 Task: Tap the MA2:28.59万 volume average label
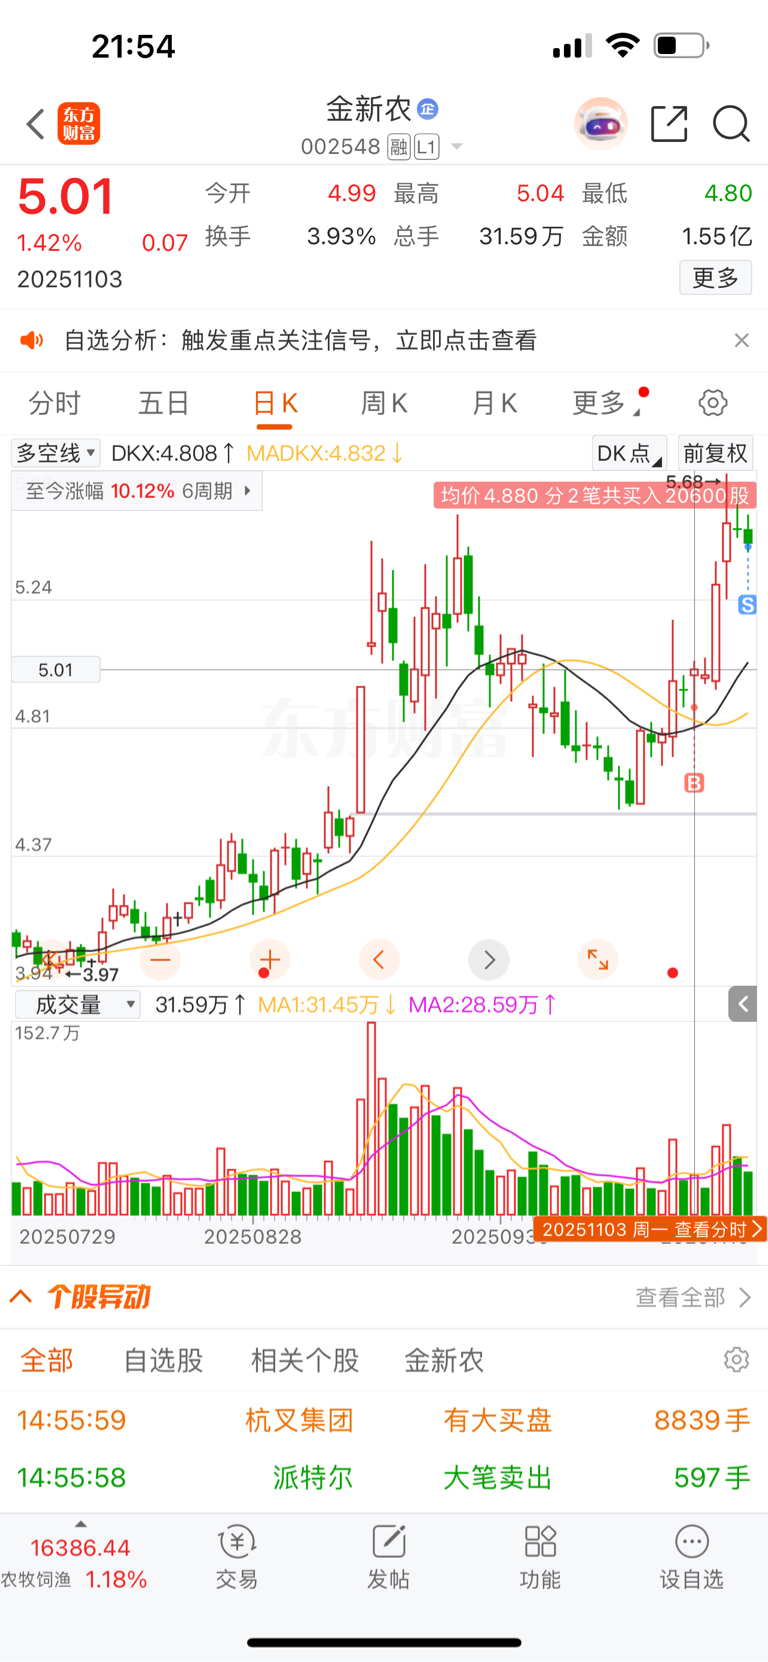point(483,1005)
